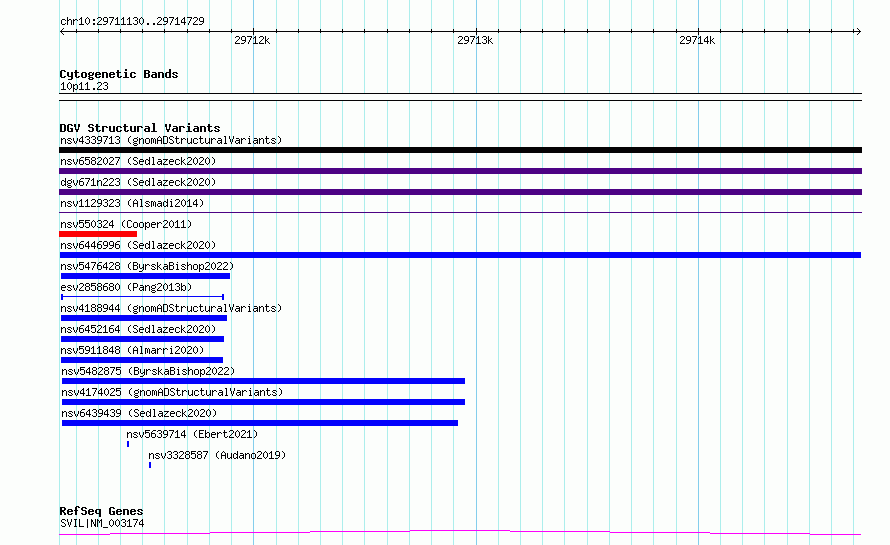Open the nsv5639714 (Ebert2021) label
890x545 pixels.
pyautogui.click(x=192, y=434)
